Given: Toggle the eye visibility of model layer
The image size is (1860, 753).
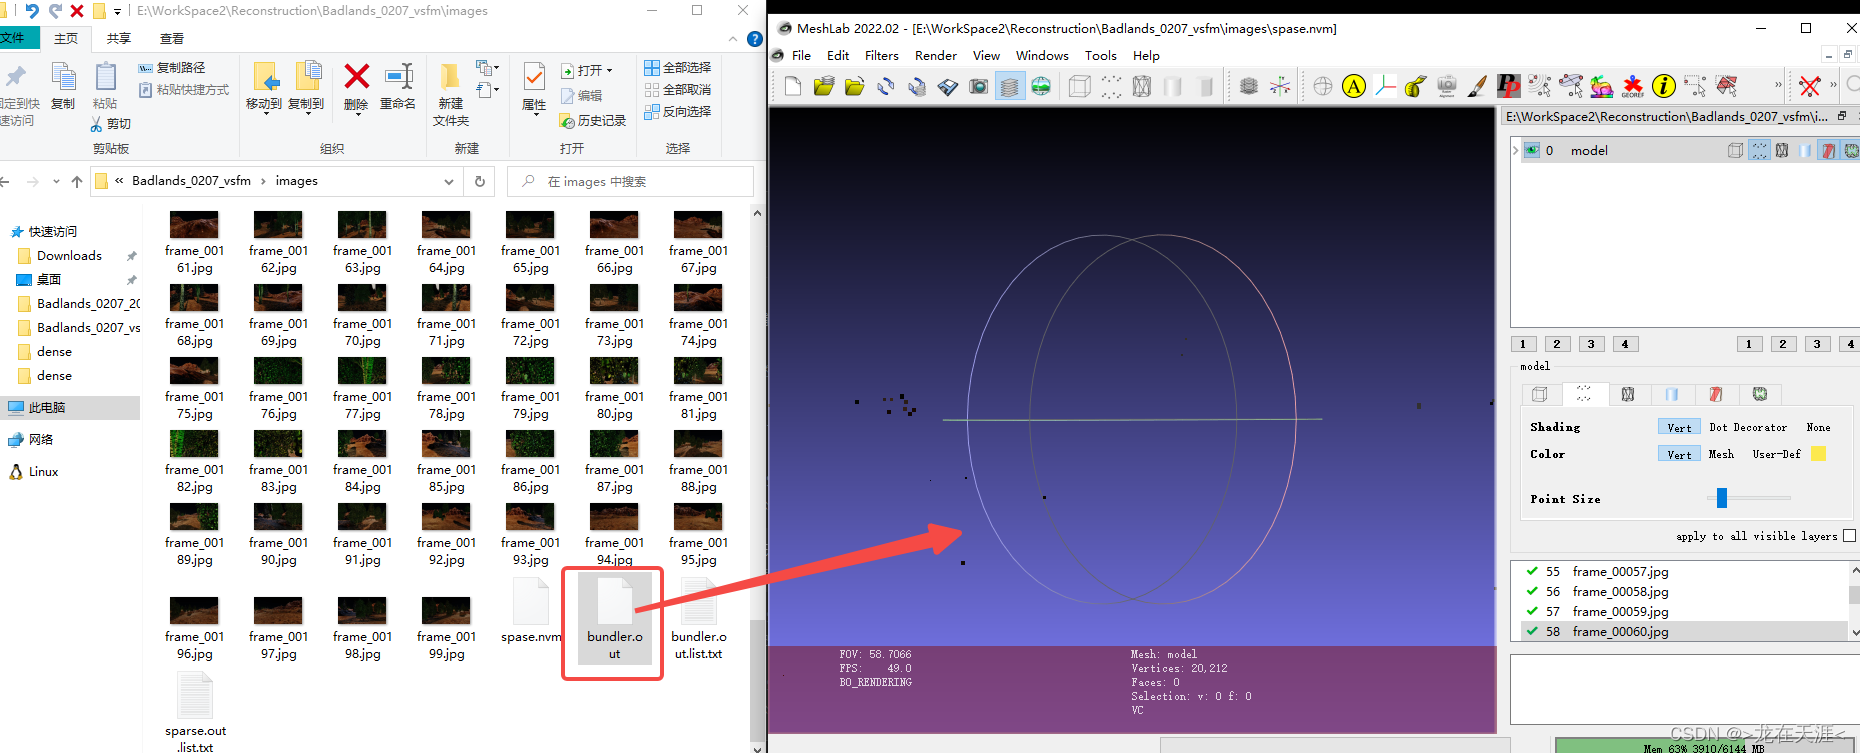Looking at the screenshot, I should [1531, 150].
